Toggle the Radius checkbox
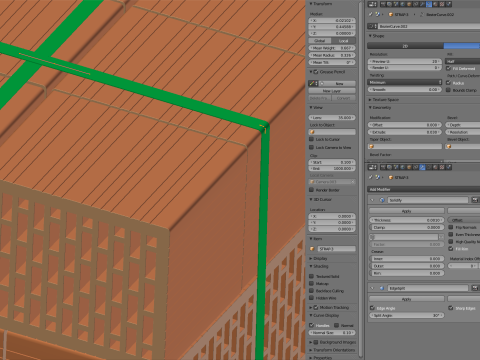480x360 pixels. [x=448, y=83]
